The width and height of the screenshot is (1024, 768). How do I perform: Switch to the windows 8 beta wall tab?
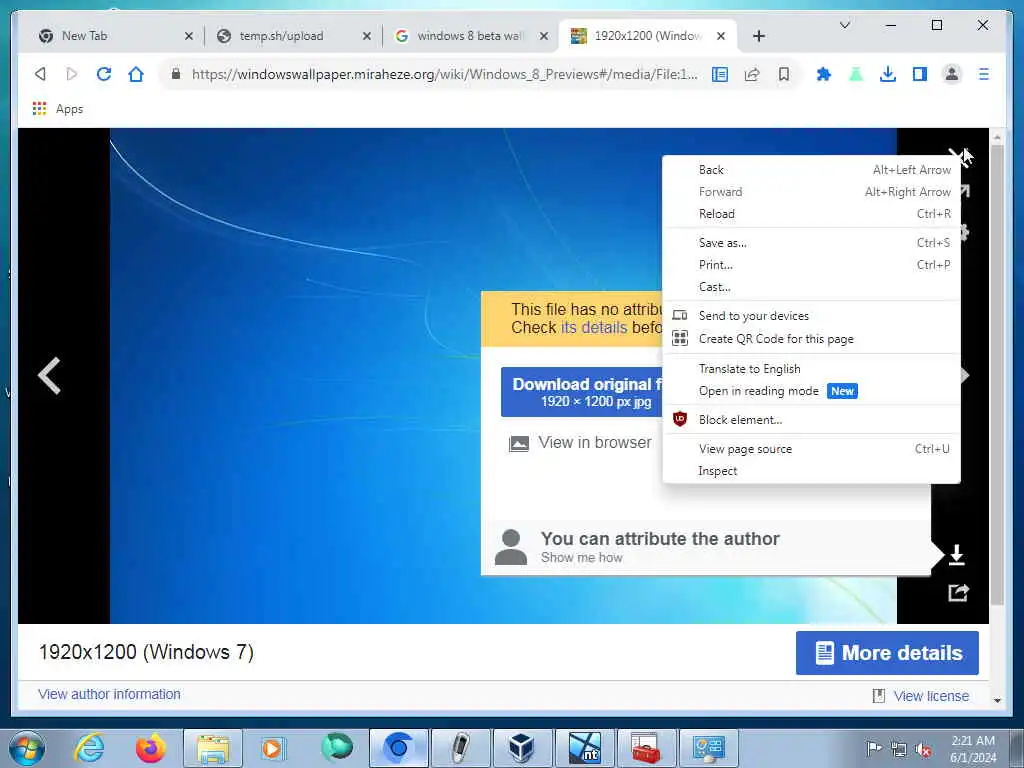[x=470, y=36]
